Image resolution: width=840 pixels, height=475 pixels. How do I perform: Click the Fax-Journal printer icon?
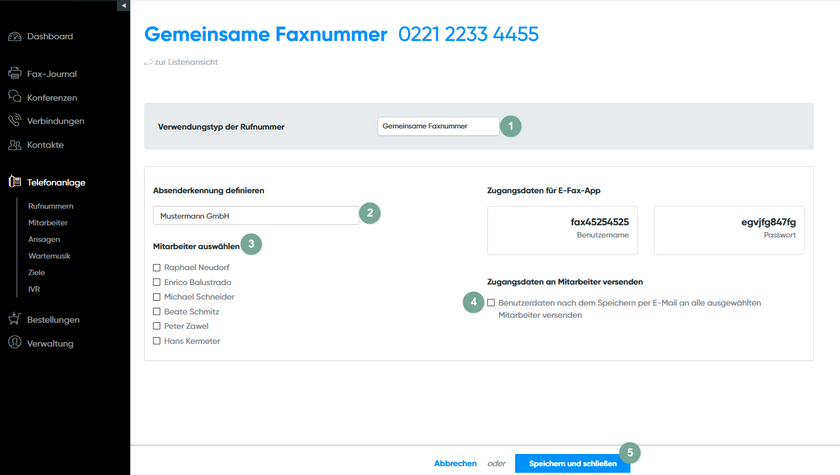tap(14, 73)
